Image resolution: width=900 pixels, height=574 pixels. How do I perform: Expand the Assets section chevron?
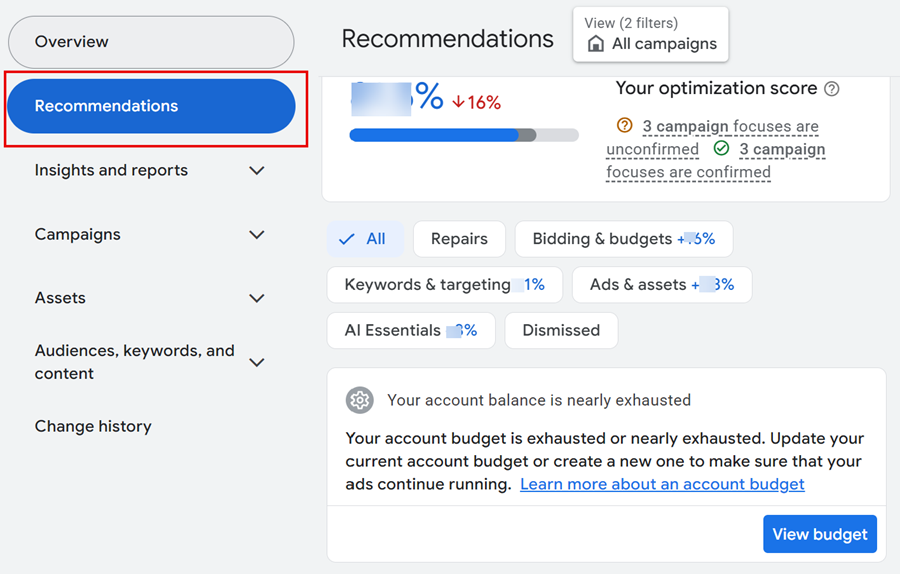257,298
